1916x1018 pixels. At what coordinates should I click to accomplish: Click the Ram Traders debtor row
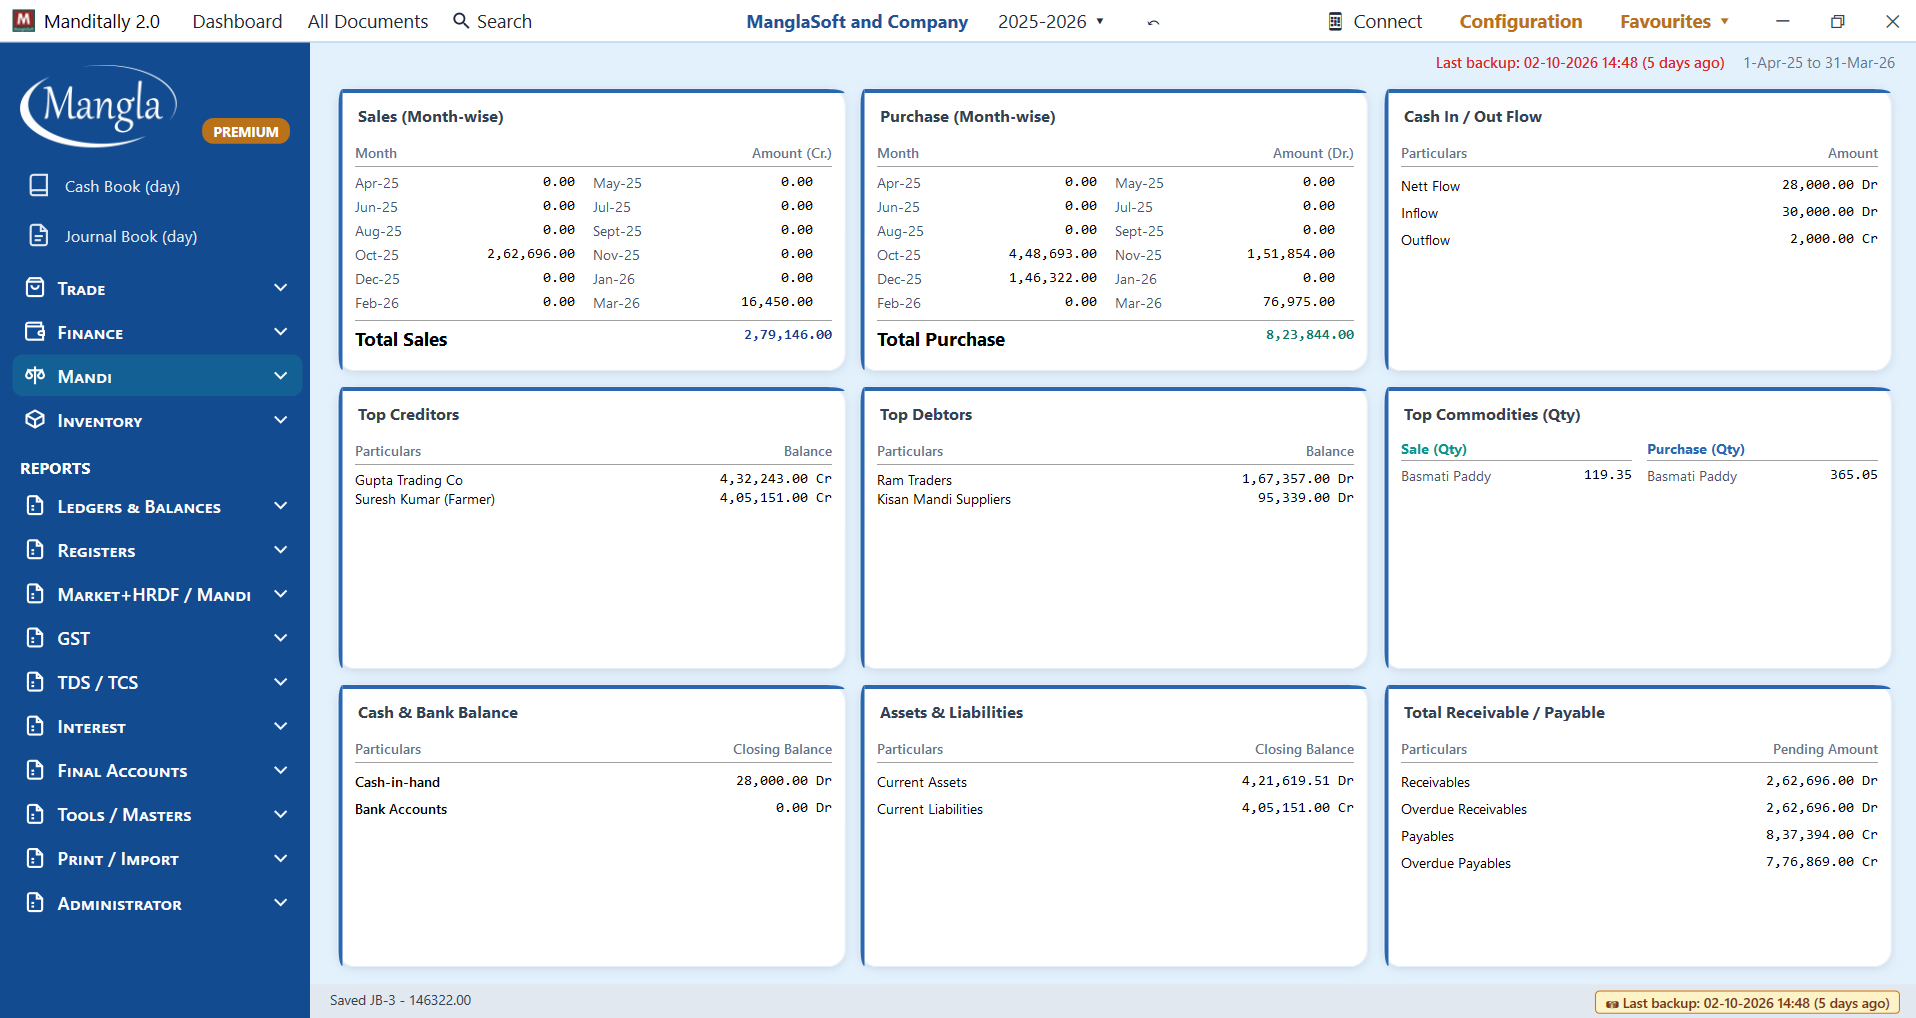[x=1115, y=480]
